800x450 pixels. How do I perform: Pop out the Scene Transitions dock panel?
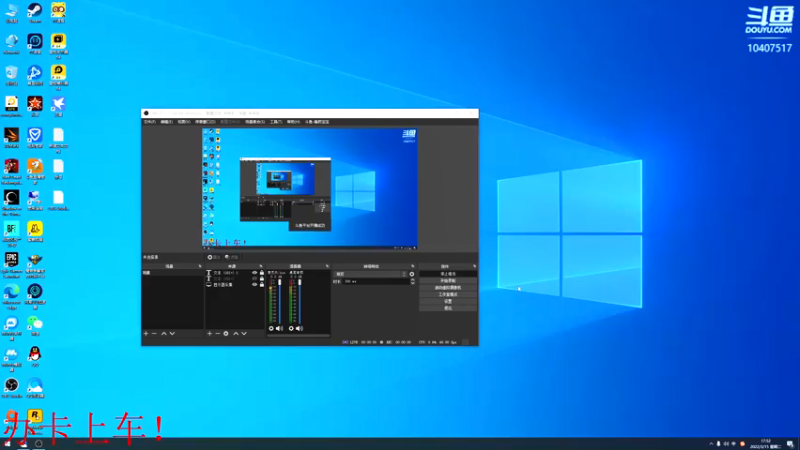pyautogui.click(x=413, y=266)
